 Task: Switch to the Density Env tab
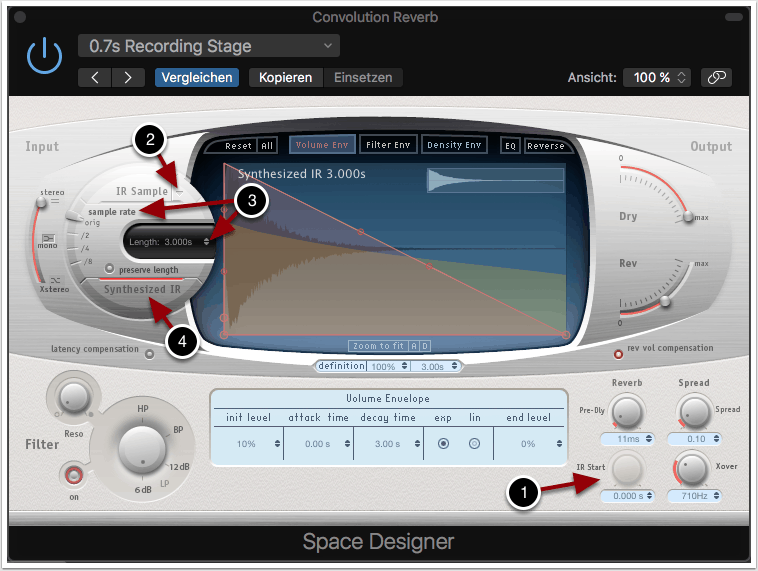(x=454, y=145)
